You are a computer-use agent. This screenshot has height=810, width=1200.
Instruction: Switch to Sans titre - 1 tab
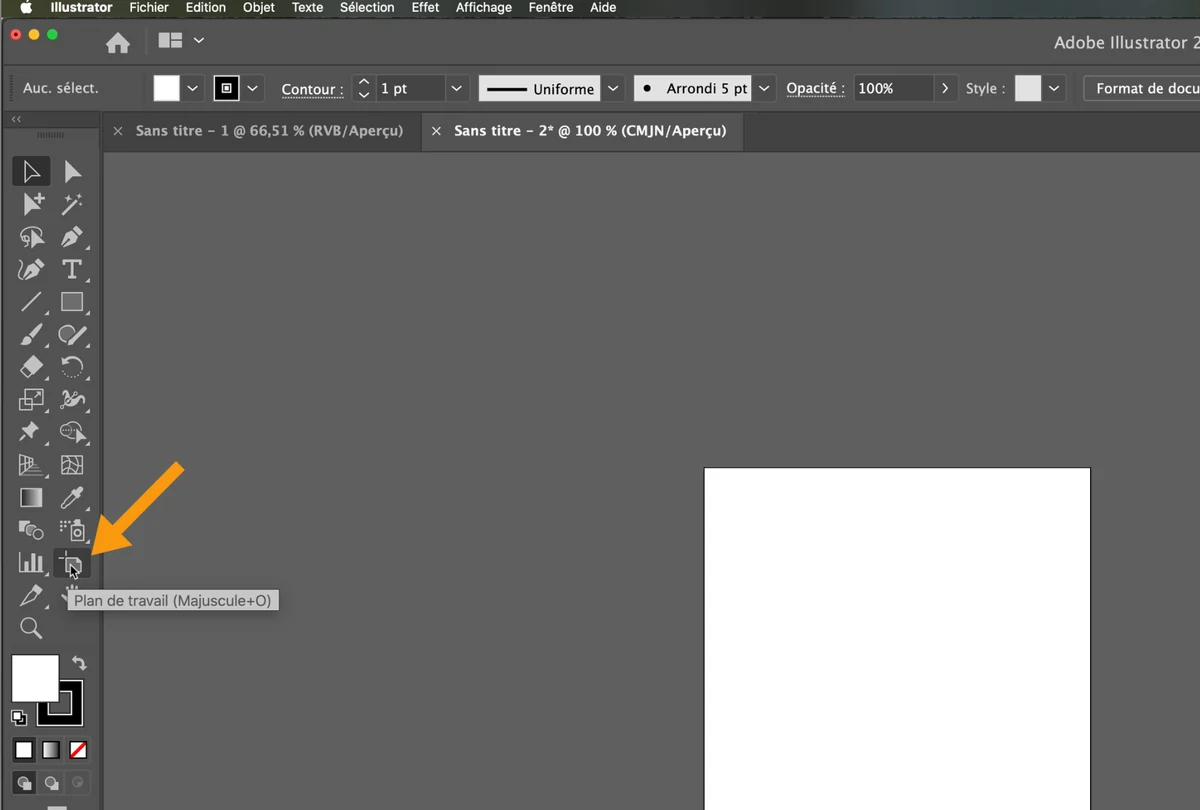click(x=269, y=131)
